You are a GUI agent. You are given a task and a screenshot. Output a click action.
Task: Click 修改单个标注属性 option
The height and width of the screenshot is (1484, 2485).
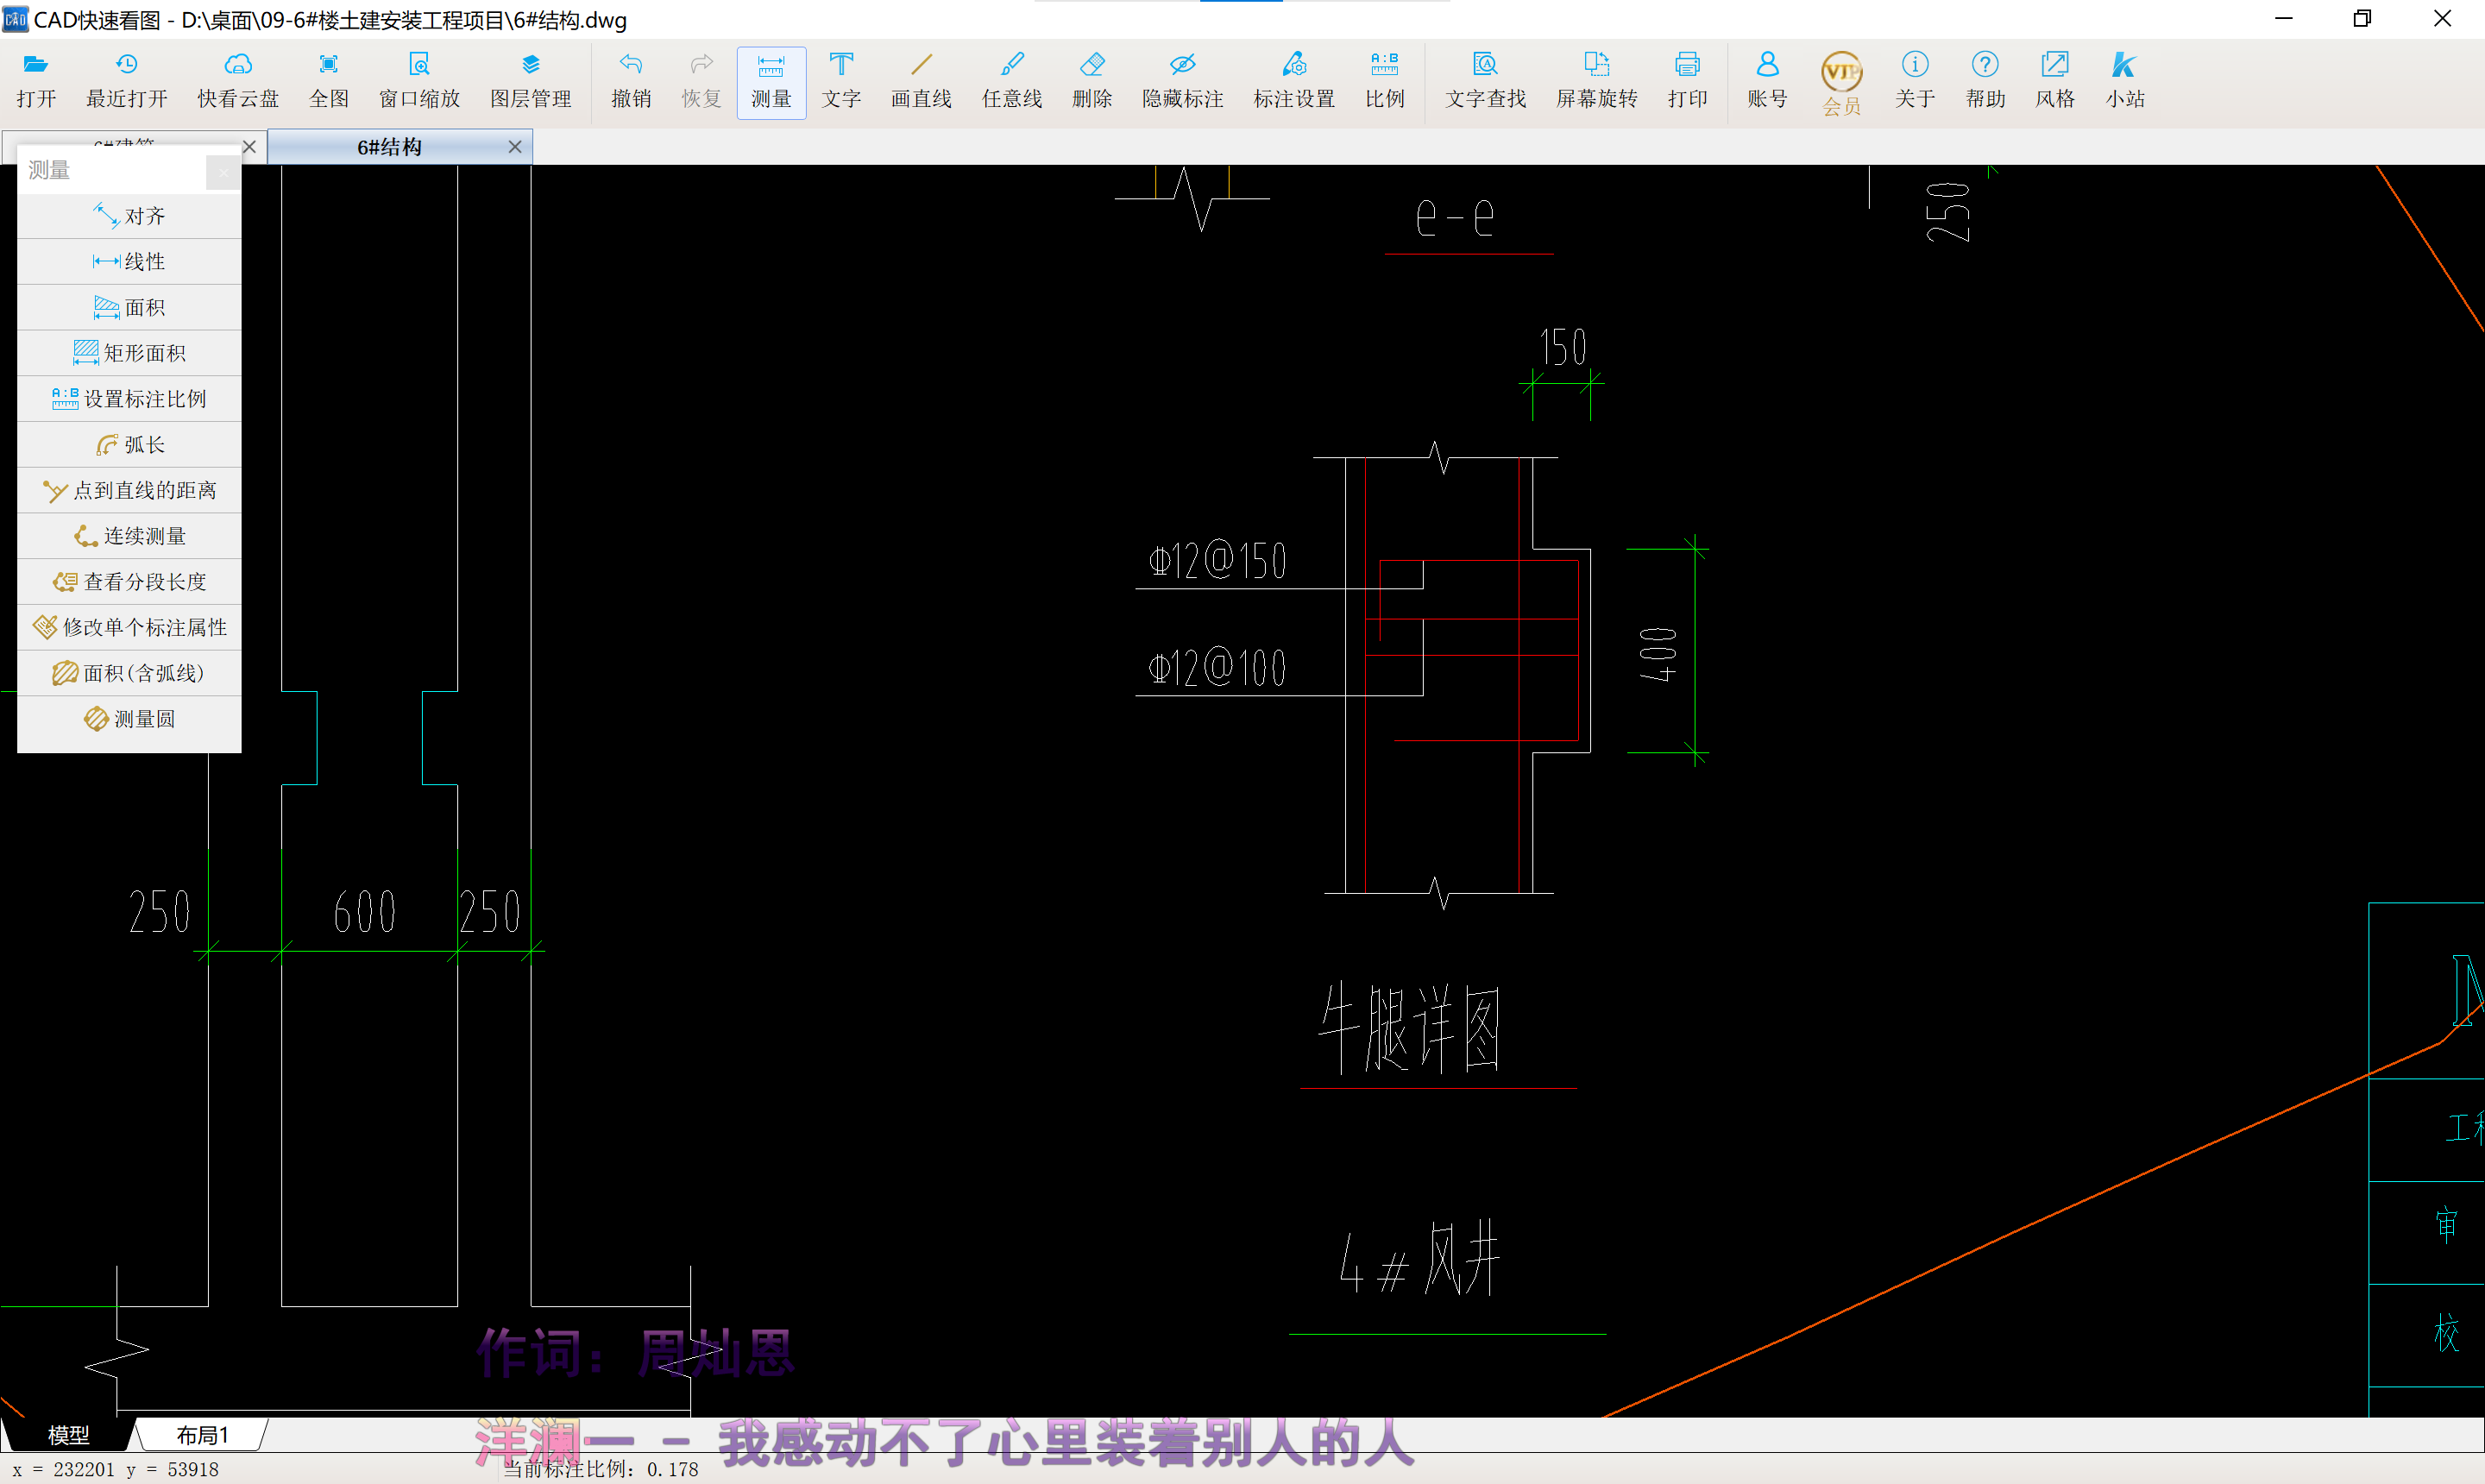(x=129, y=627)
